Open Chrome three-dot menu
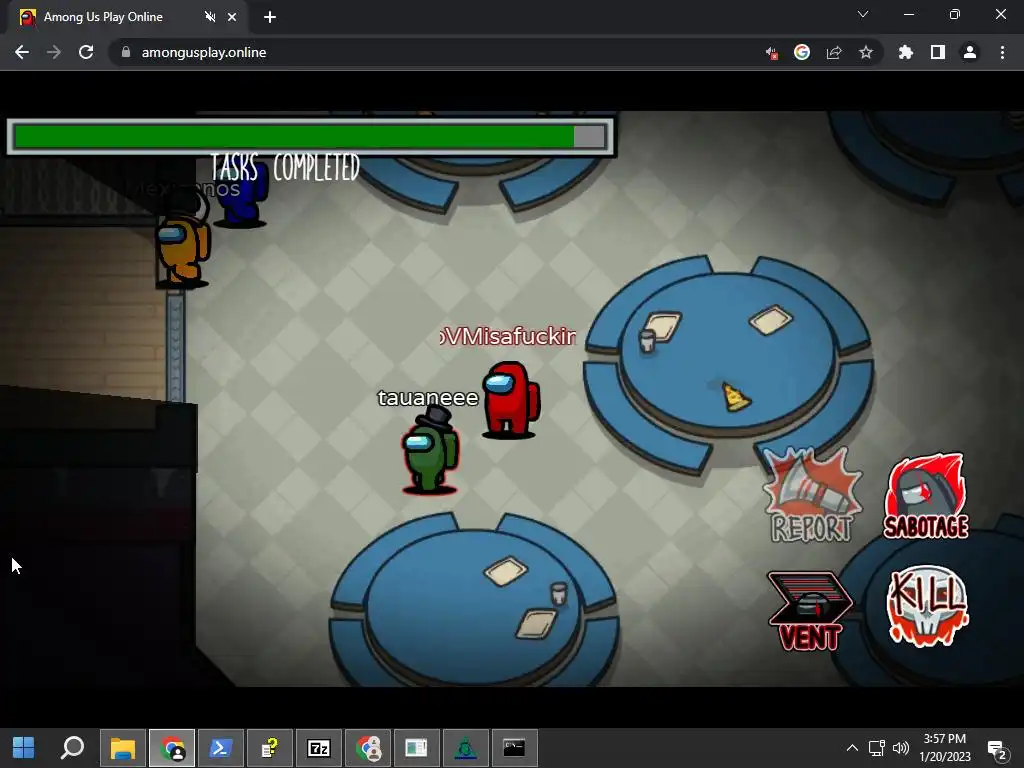 1002,52
